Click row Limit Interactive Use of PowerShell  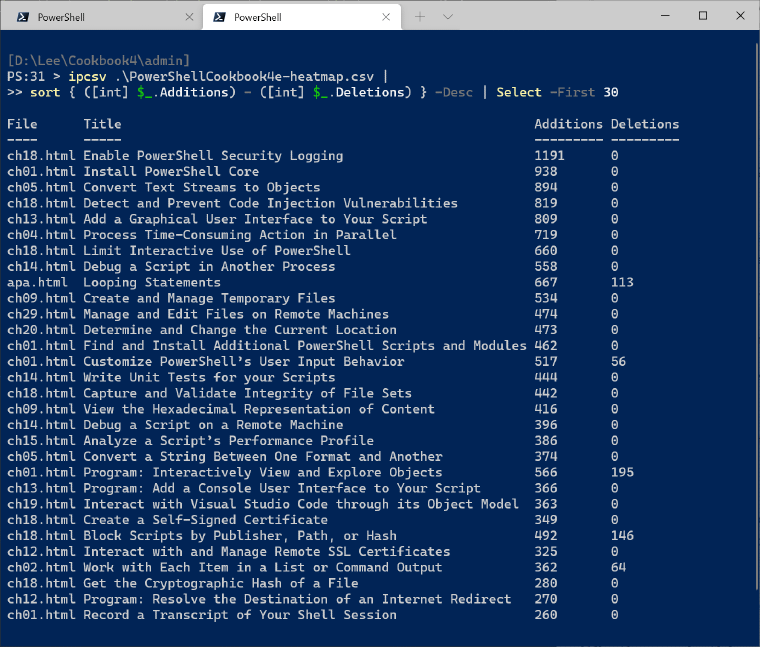point(343,251)
